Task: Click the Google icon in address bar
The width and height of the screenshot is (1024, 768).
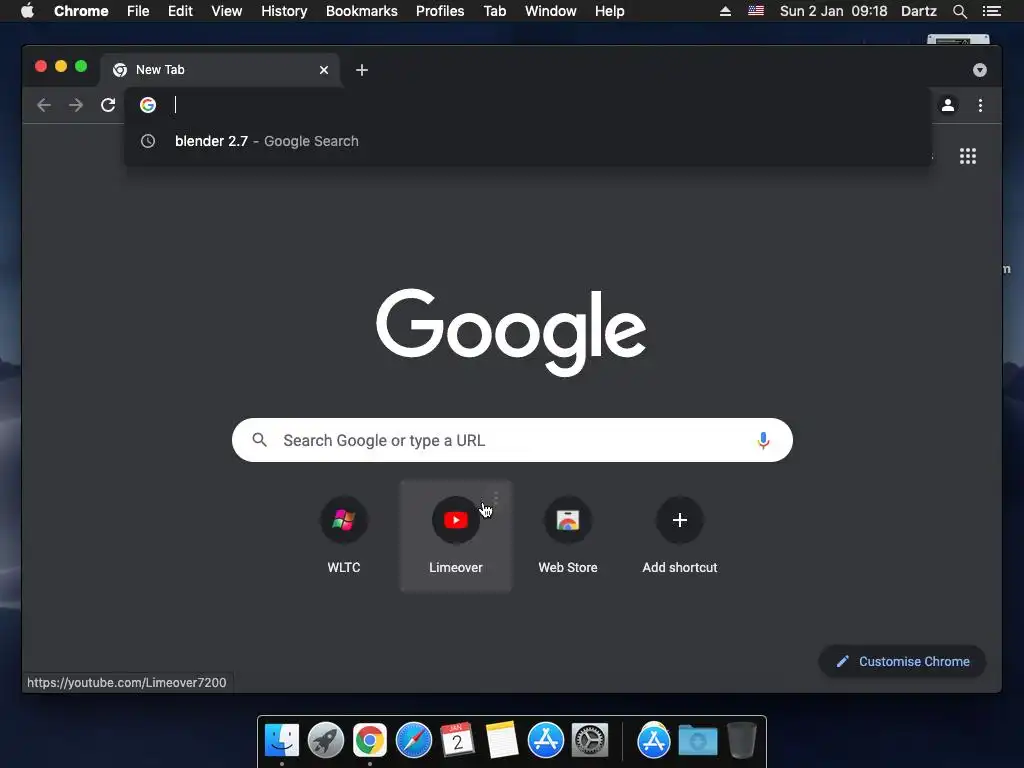Action: [148, 105]
